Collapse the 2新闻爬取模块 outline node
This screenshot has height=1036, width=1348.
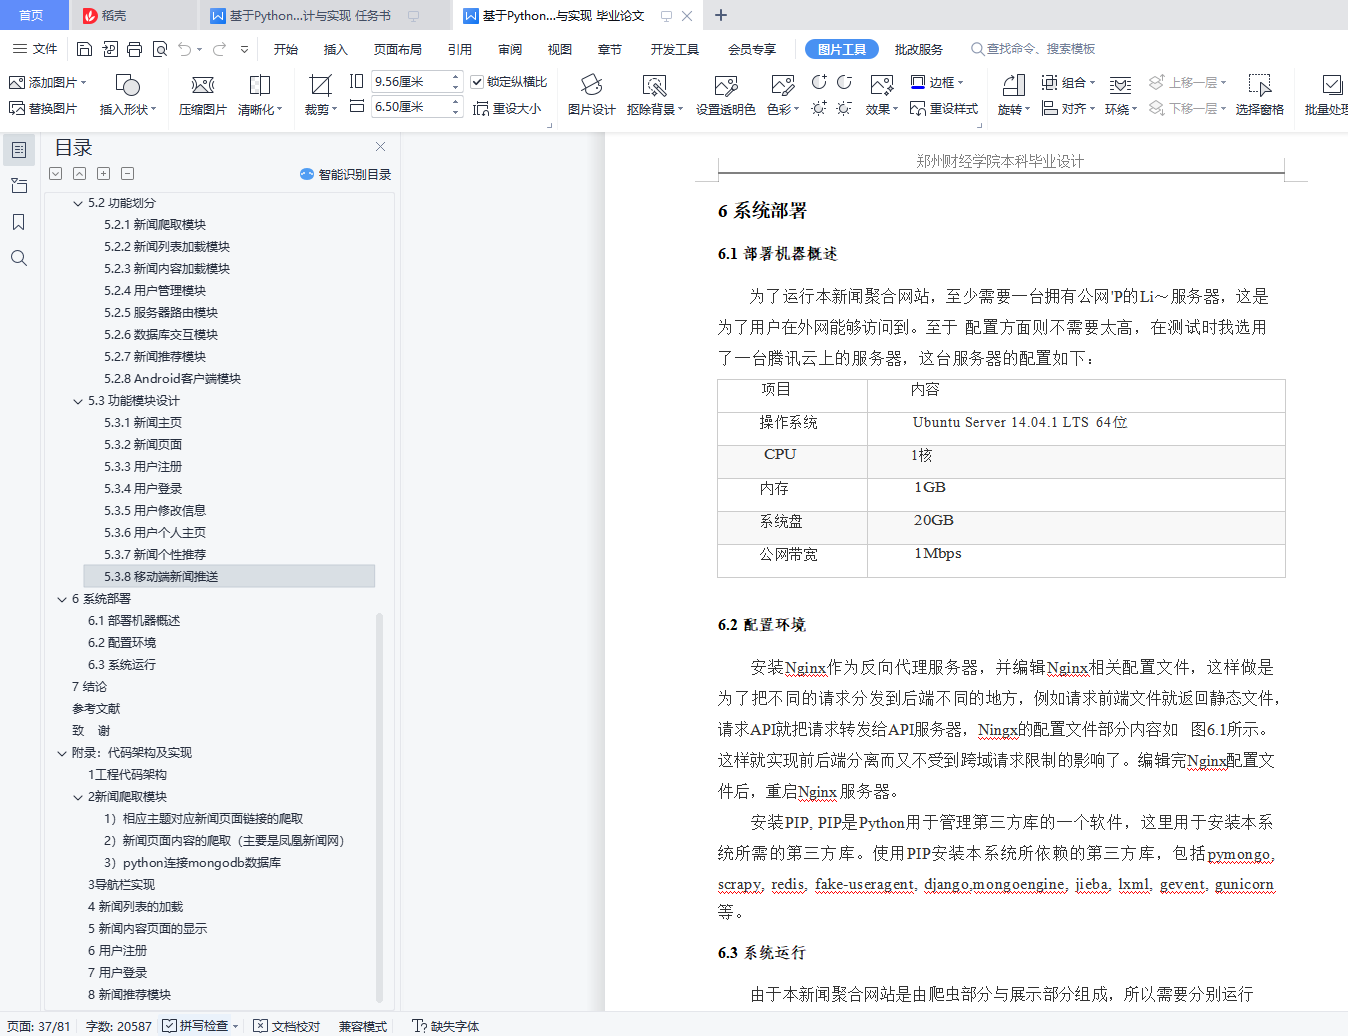[78, 797]
